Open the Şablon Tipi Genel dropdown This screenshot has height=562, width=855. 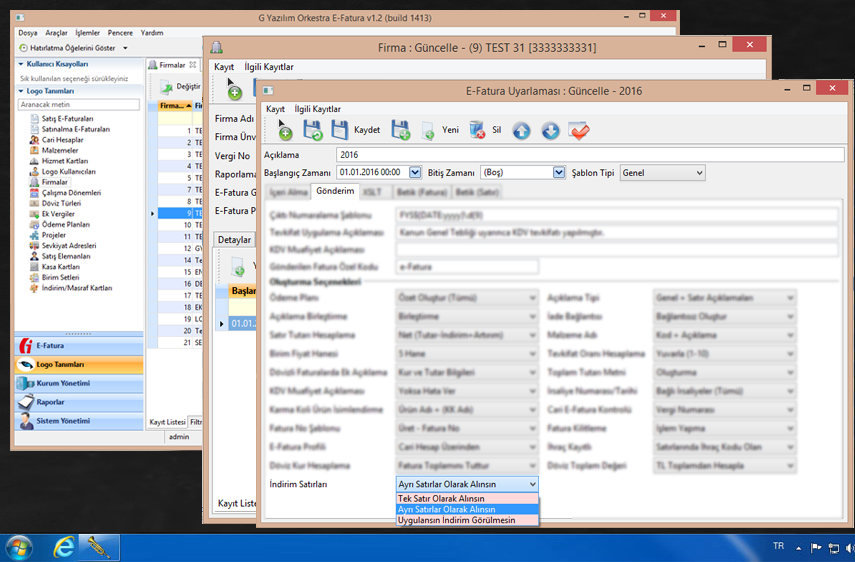(663, 173)
